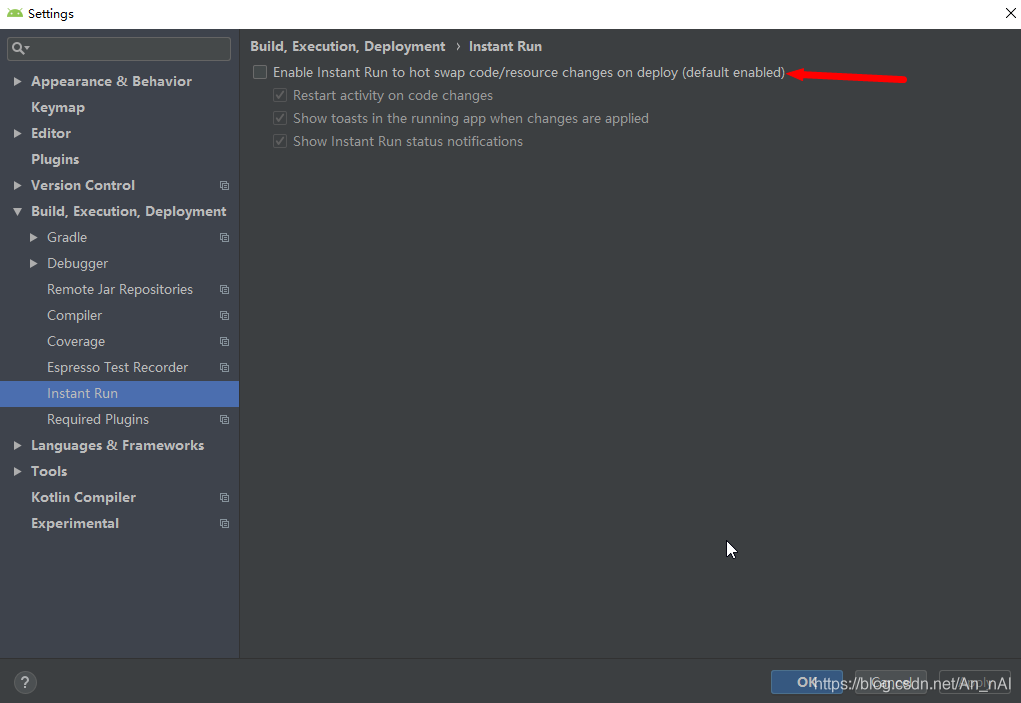Focus the settings search field
This screenshot has height=703, width=1021.
coord(119,48)
